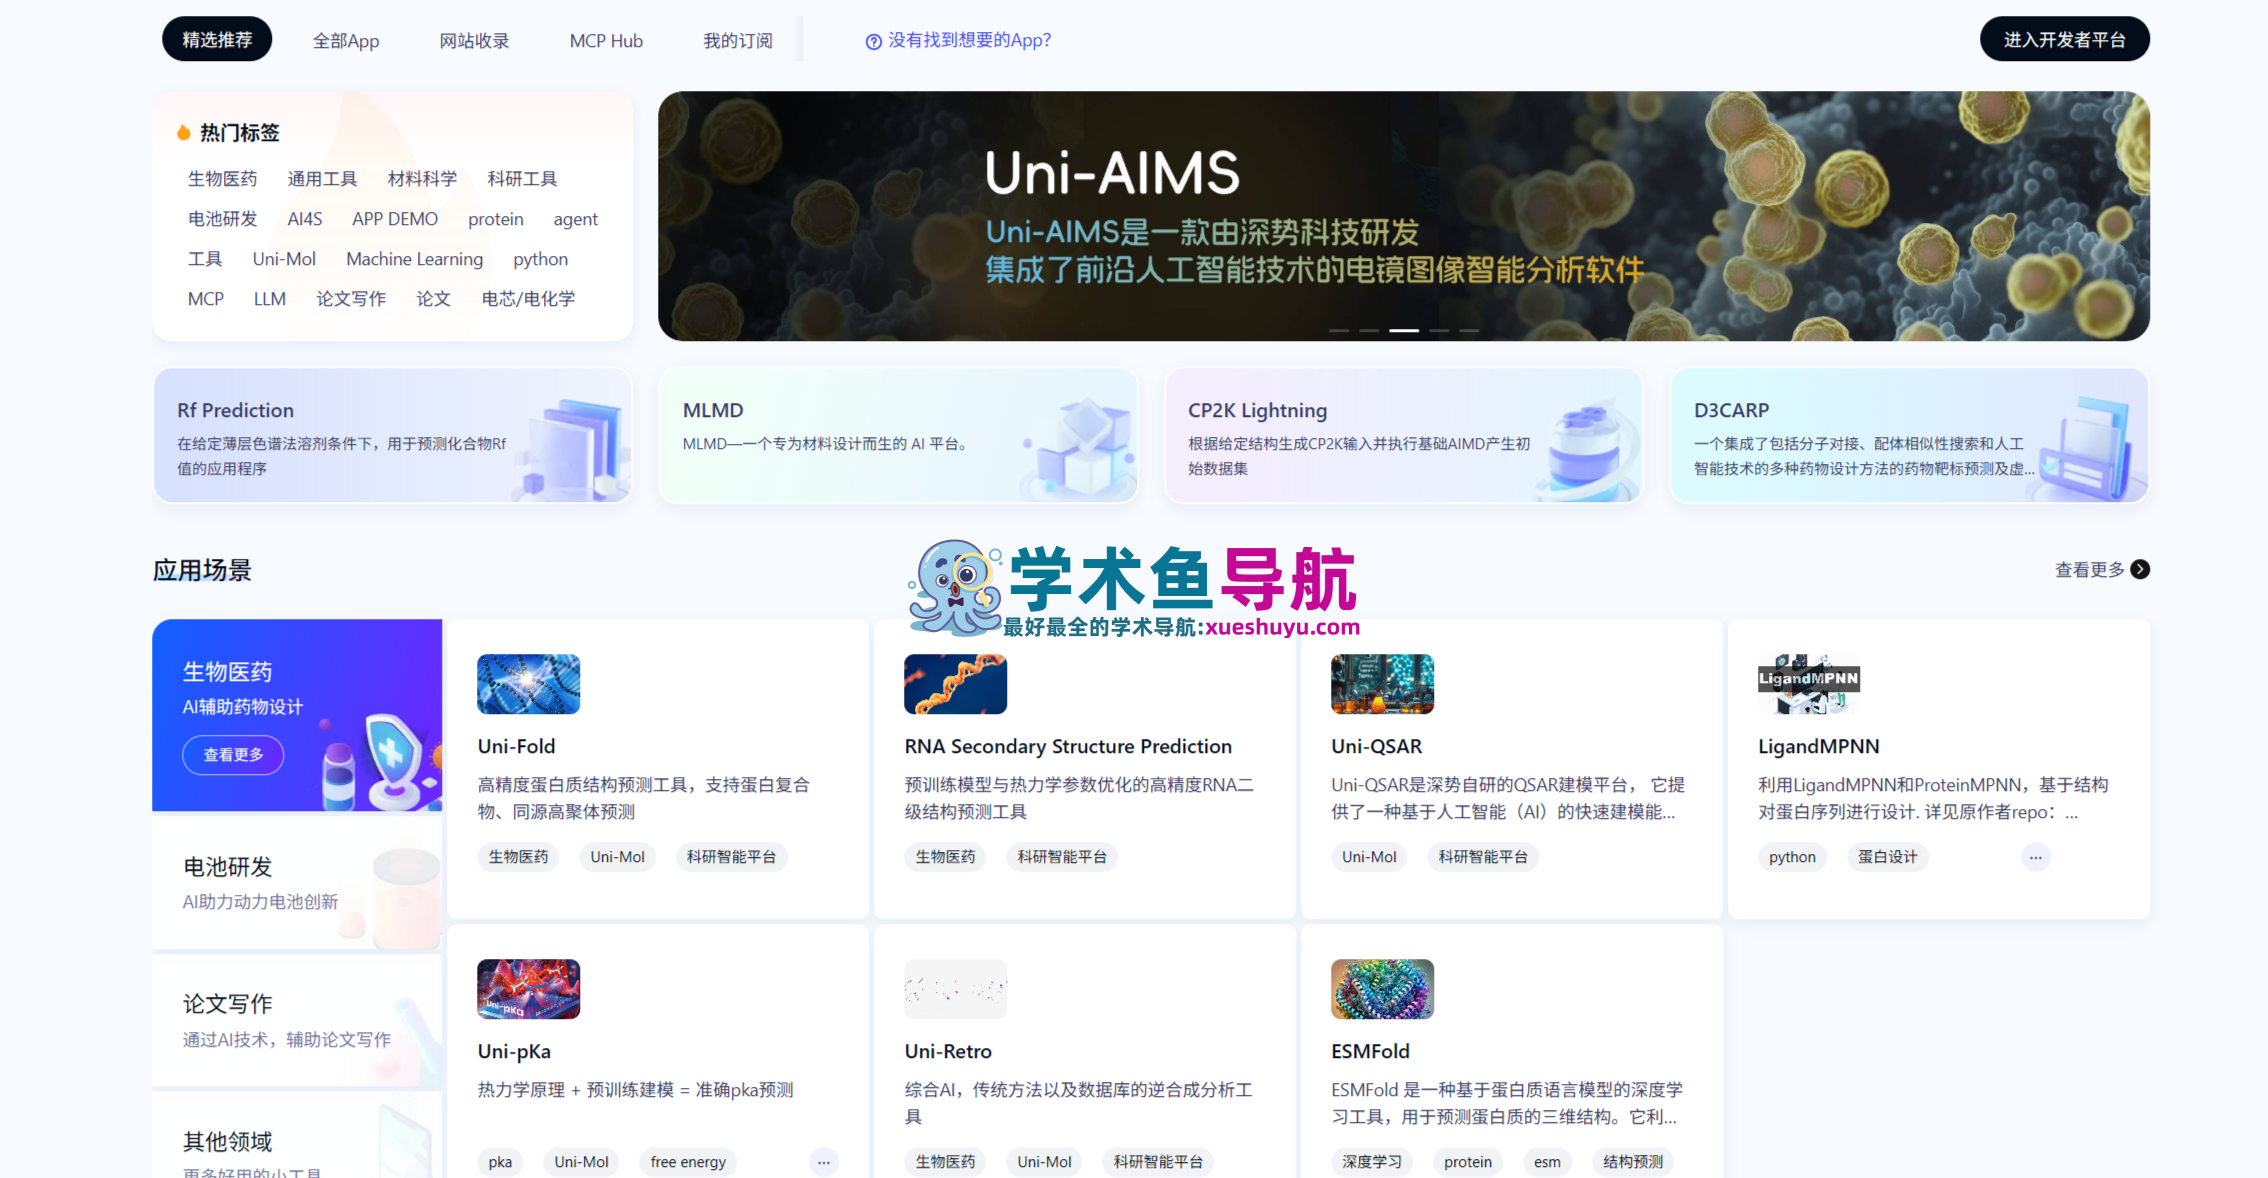The width and height of the screenshot is (2268, 1178).
Task: Click the Uni-Retro card title
Action: point(948,1051)
